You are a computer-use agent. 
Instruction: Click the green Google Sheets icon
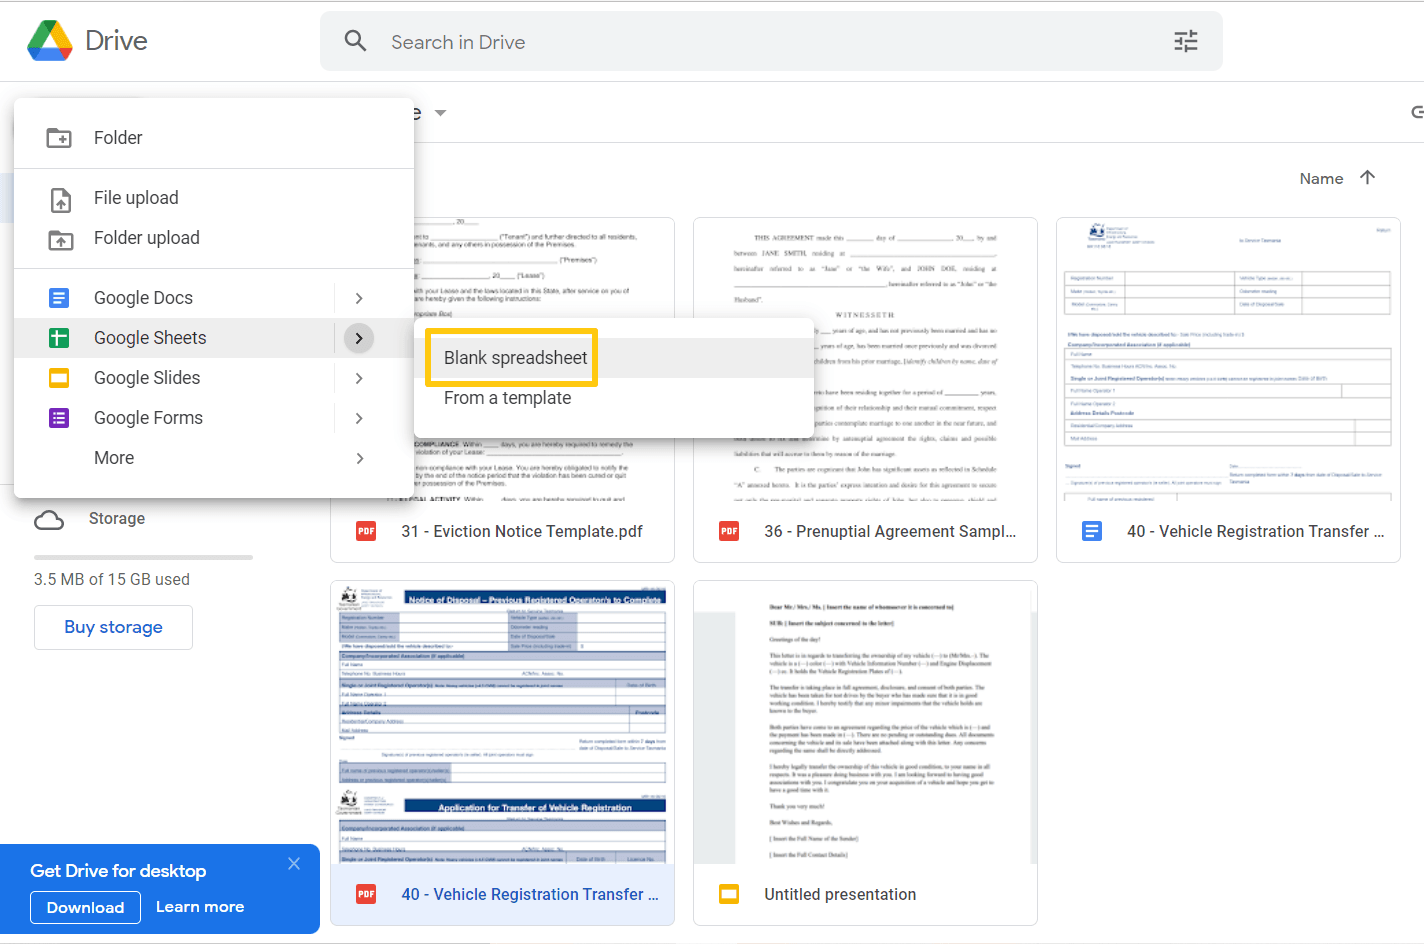(59, 338)
